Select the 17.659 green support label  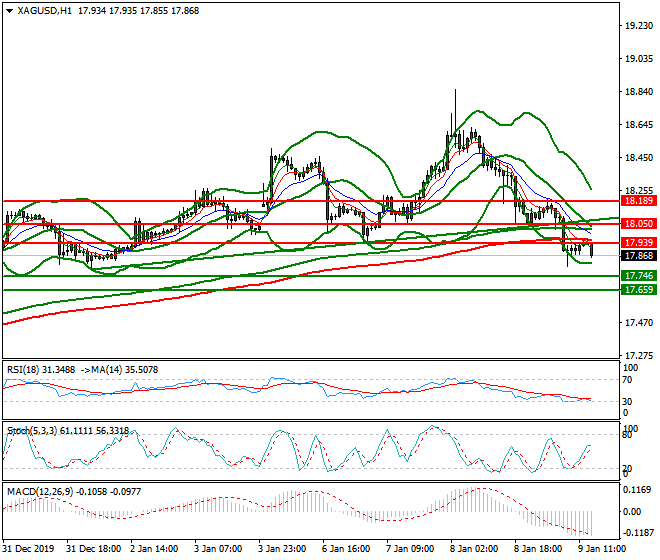coord(639,290)
